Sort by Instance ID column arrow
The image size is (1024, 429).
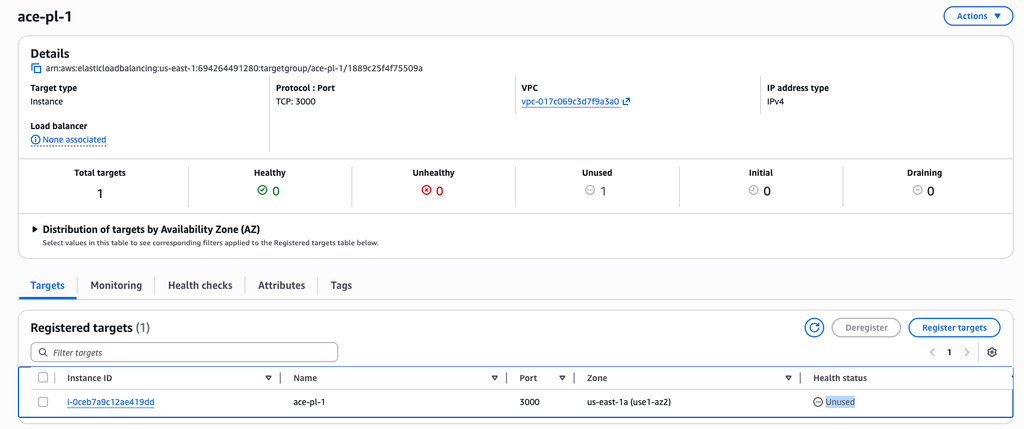click(x=268, y=378)
